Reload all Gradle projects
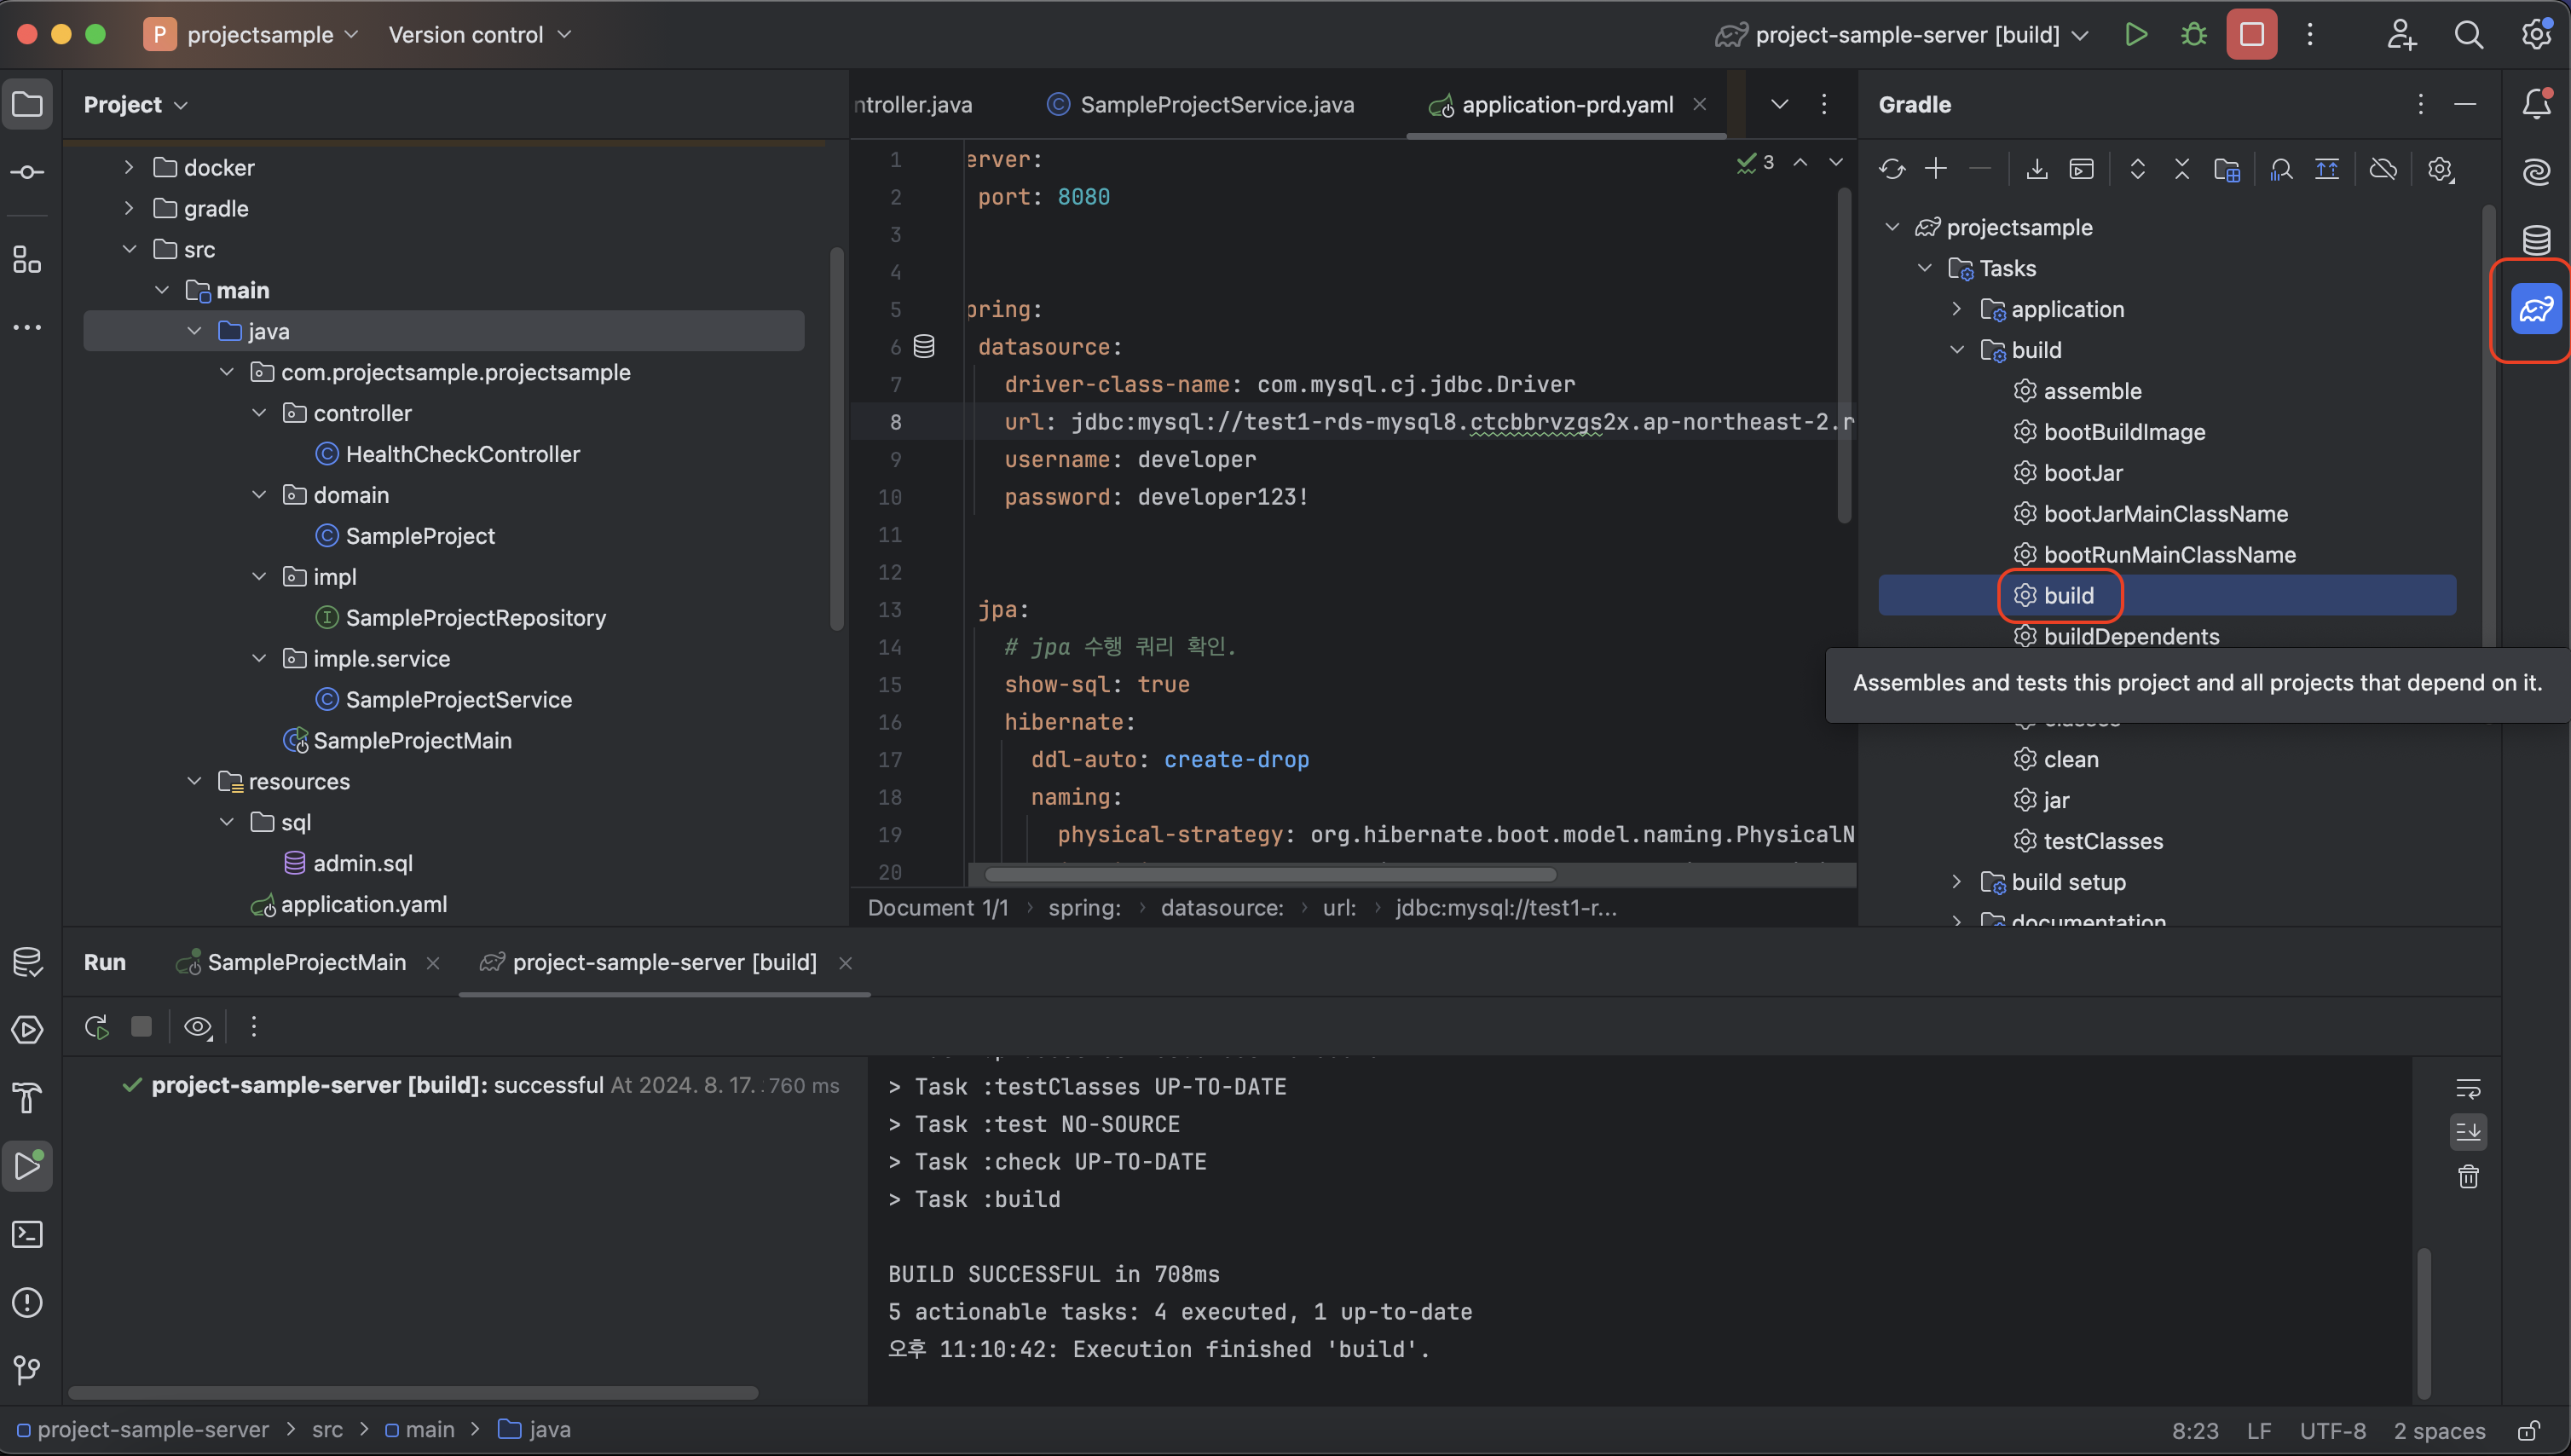The width and height of the screenshot is (2571, 1456). click(1891, 169)
